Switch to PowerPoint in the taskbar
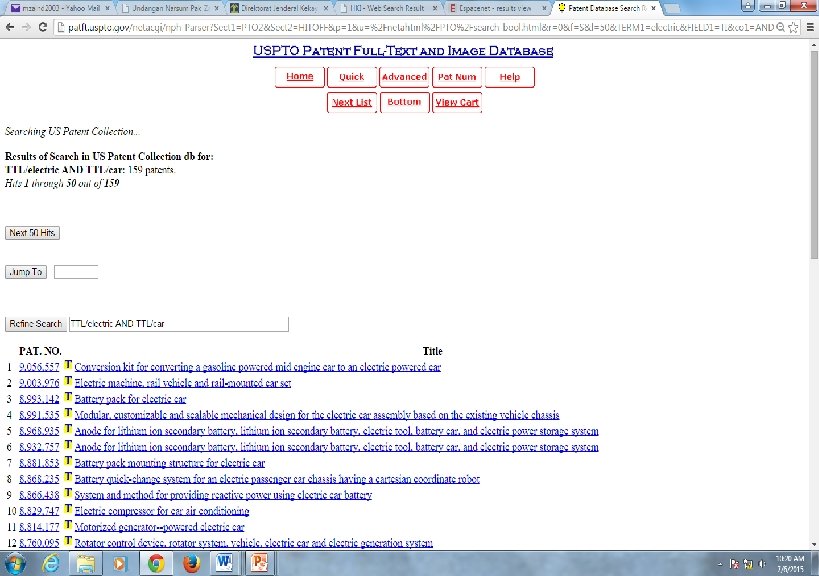Image resolution: width=819 pixels, height=576 pixels. pos(259,563)
